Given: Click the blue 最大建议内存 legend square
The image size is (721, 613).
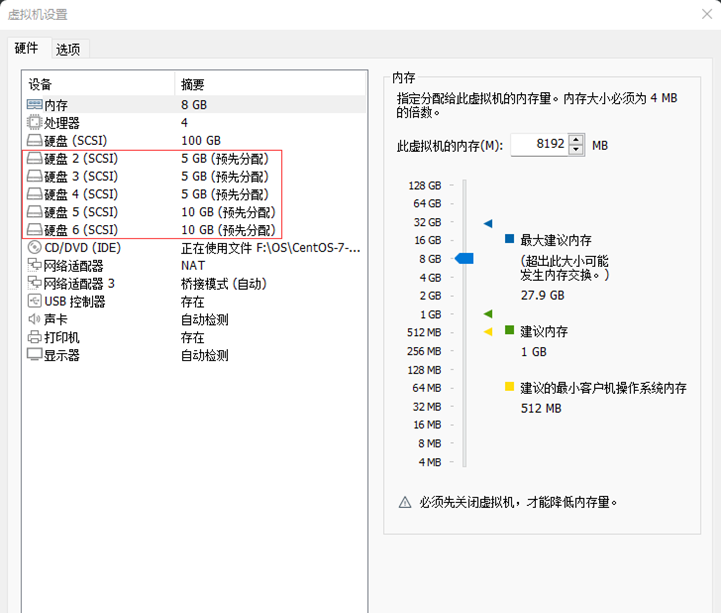Looking at the screenshot, I should tap(509, 238).
